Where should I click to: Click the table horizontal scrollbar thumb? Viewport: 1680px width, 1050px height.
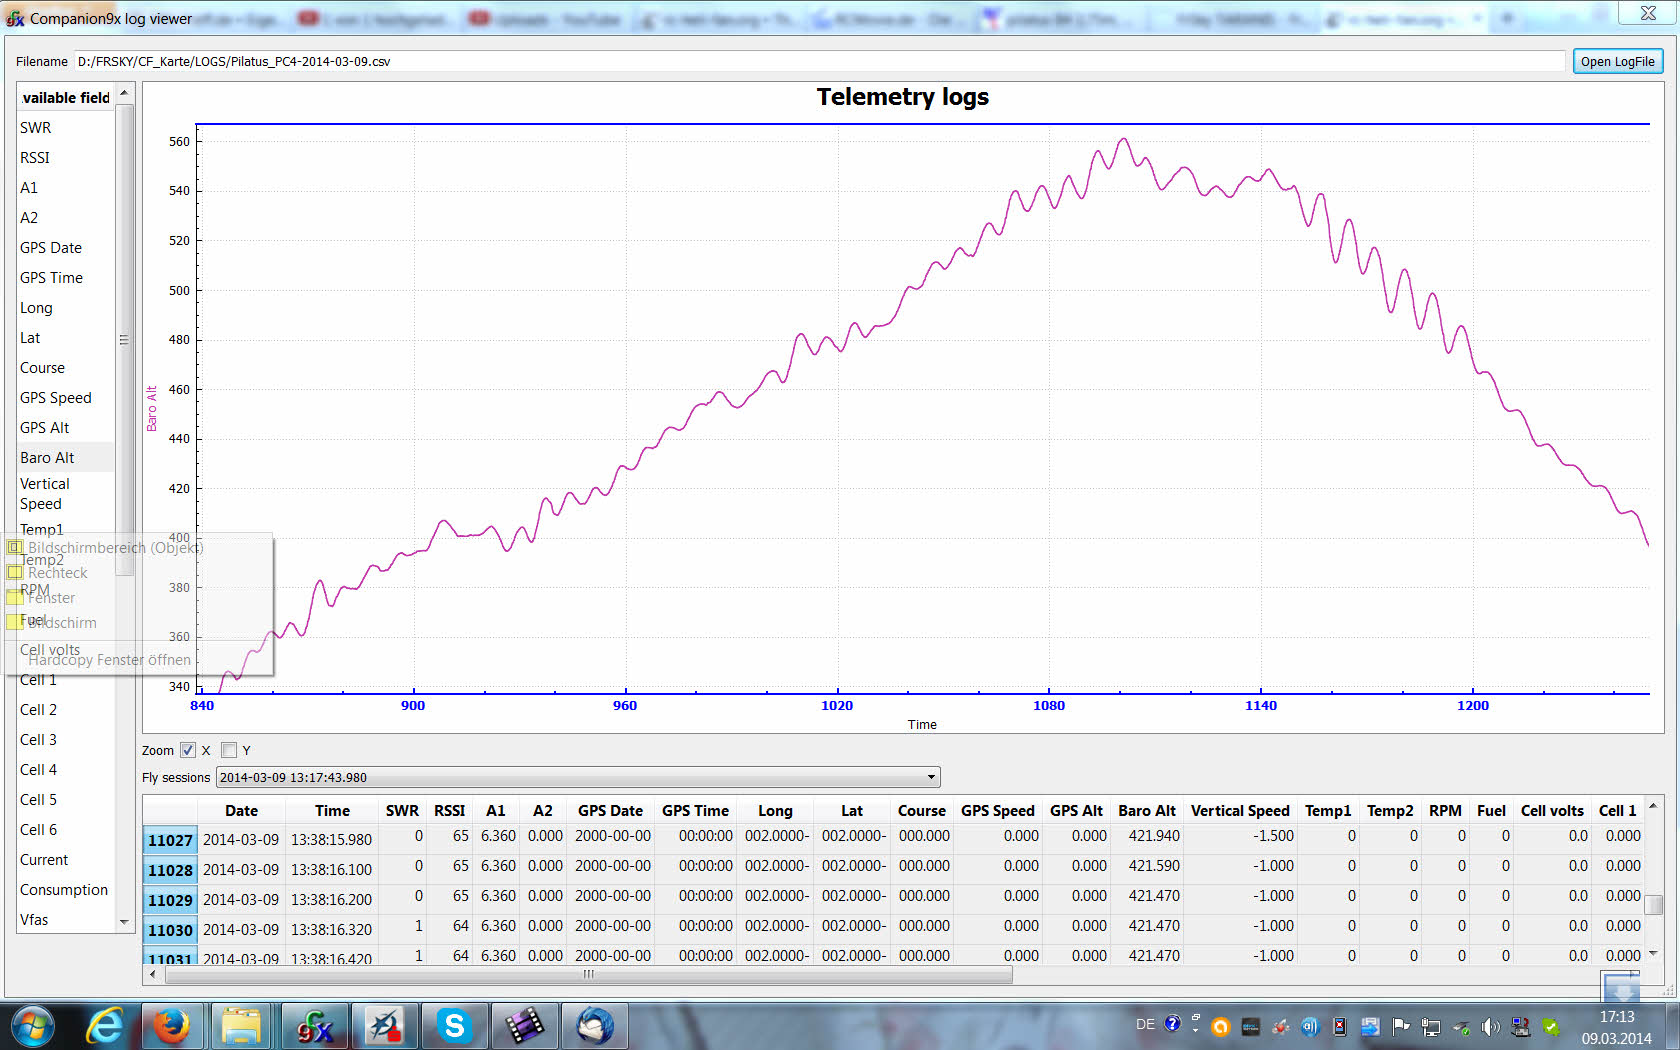click(589, 974)
